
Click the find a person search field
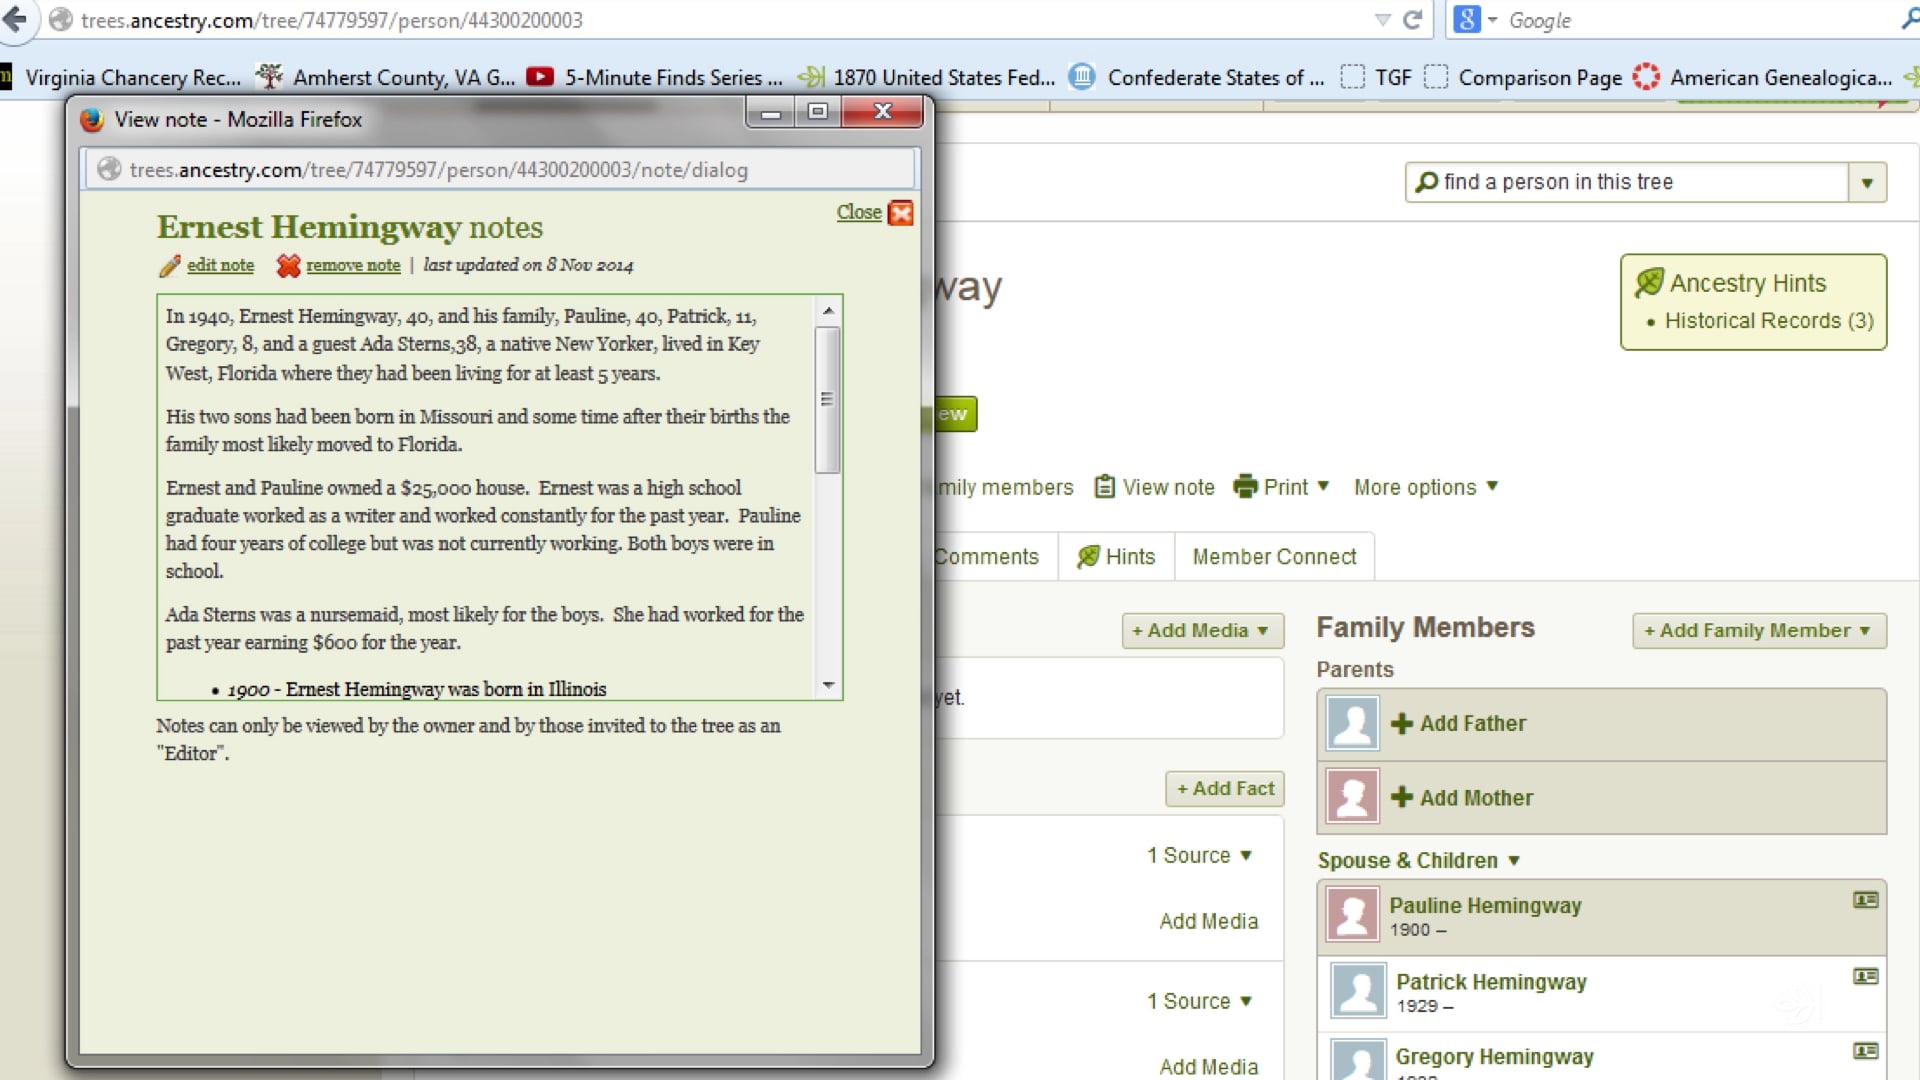pos(1635,183)
